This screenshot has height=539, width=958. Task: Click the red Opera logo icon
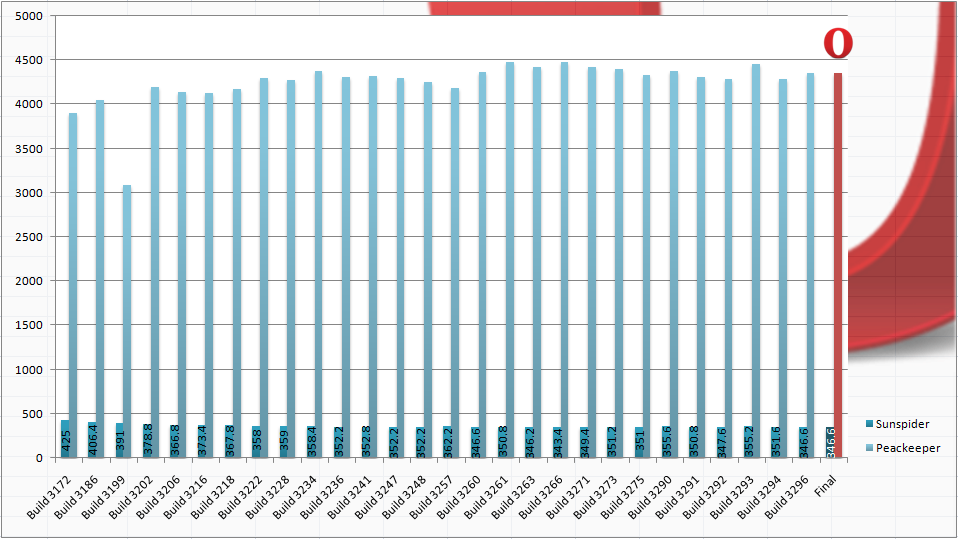838,44
